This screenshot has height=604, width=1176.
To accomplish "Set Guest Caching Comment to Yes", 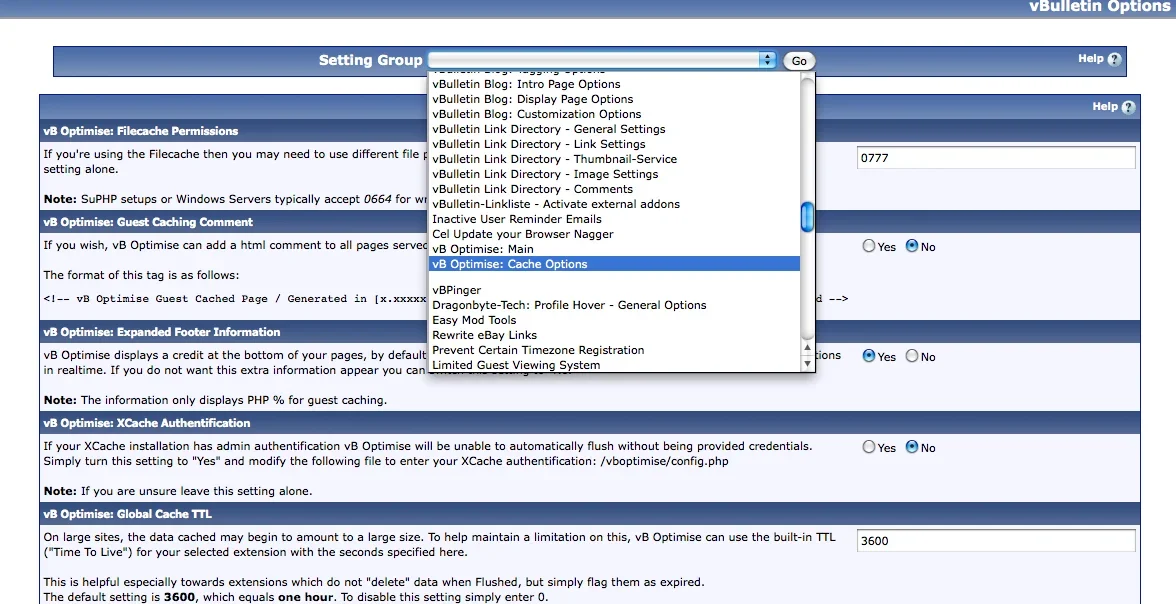I will click(868, 246).
